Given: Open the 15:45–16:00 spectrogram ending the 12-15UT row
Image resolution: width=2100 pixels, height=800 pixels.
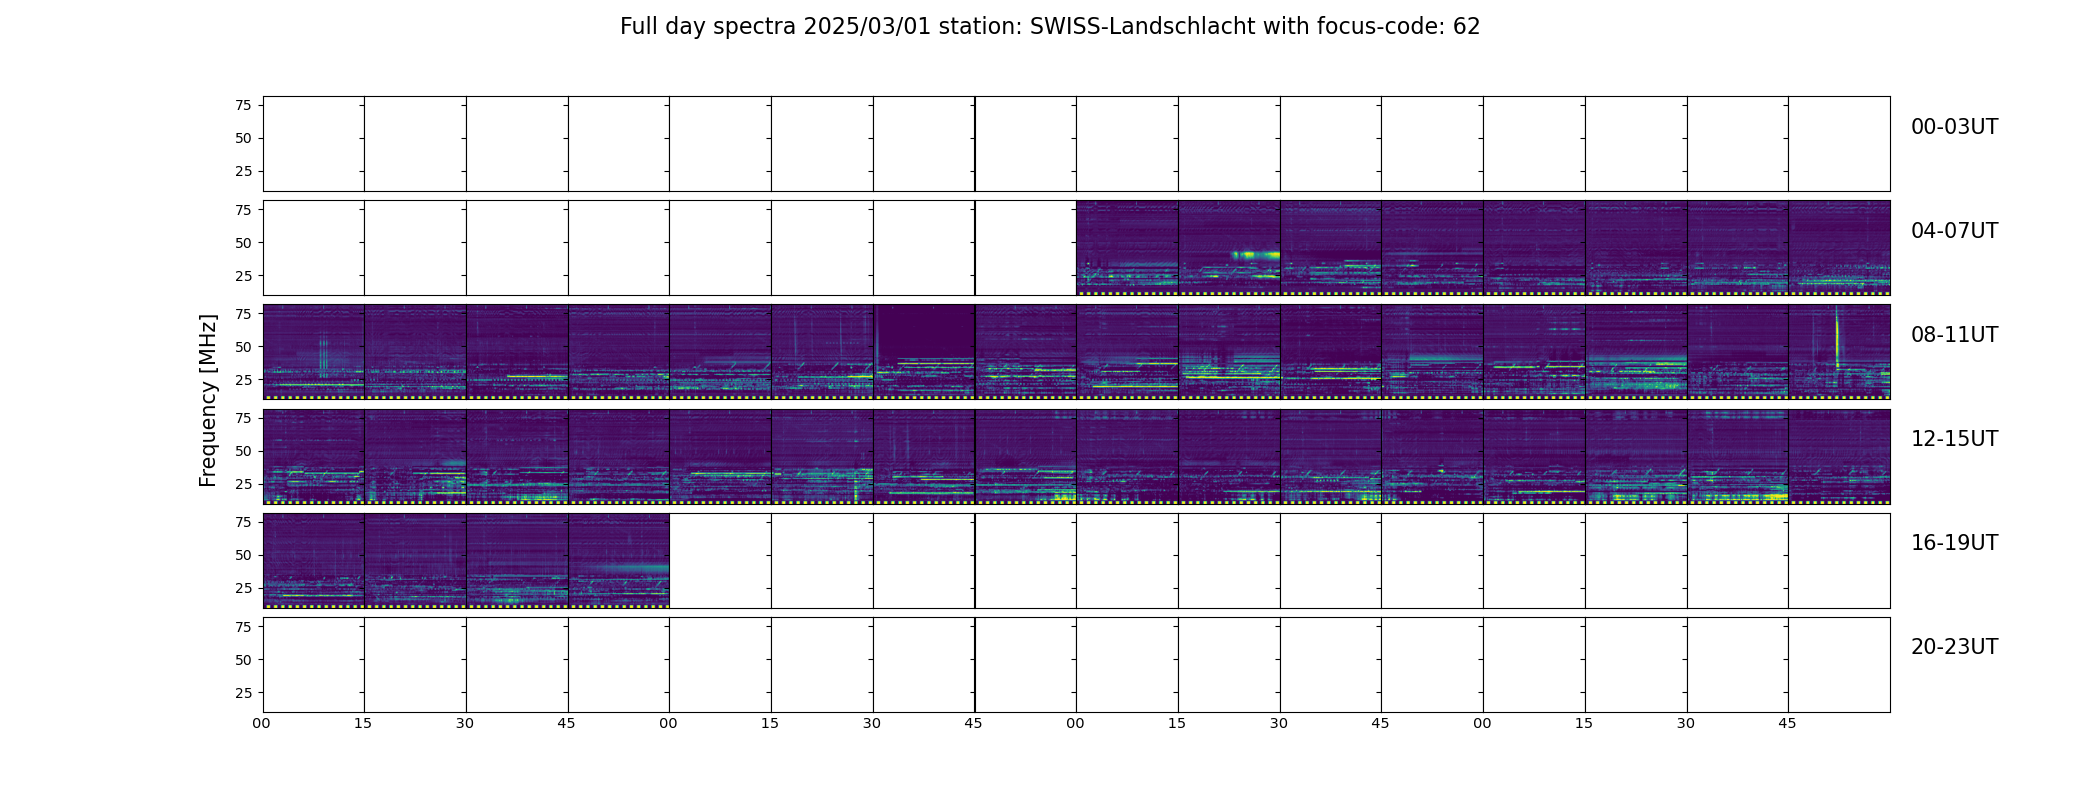Looking at the screenshot, I should [1839, 456].
